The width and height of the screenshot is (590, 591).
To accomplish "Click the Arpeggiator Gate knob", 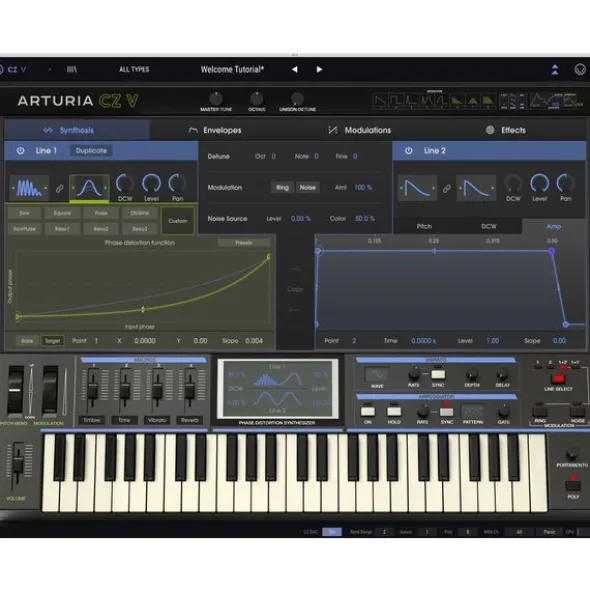I will pyautogui.click(x=504, y=411).
